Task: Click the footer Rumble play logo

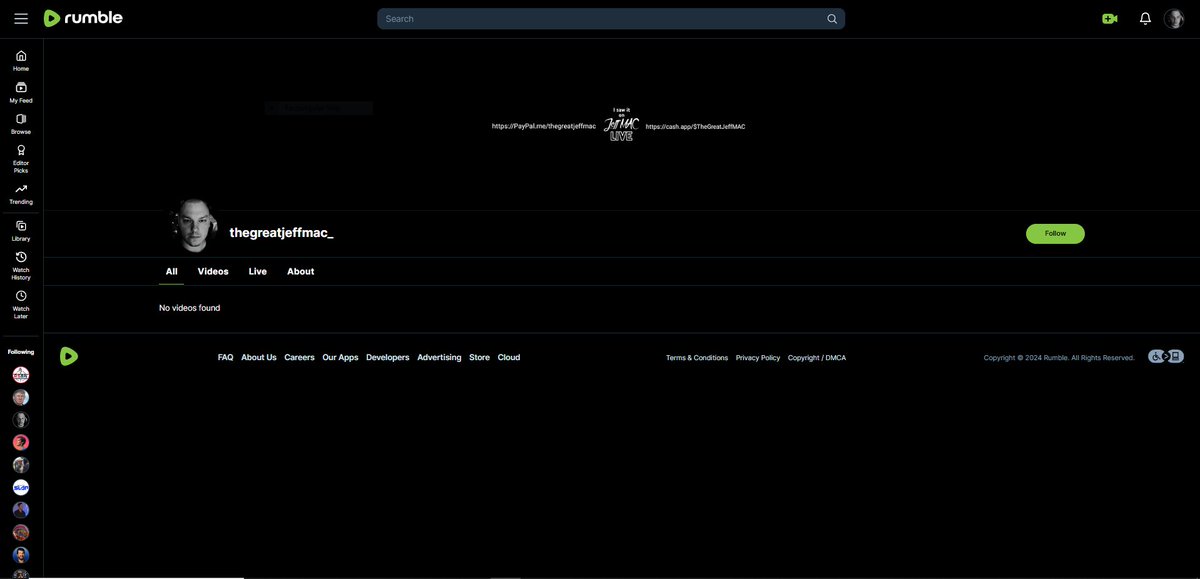Action: [68, 356]
